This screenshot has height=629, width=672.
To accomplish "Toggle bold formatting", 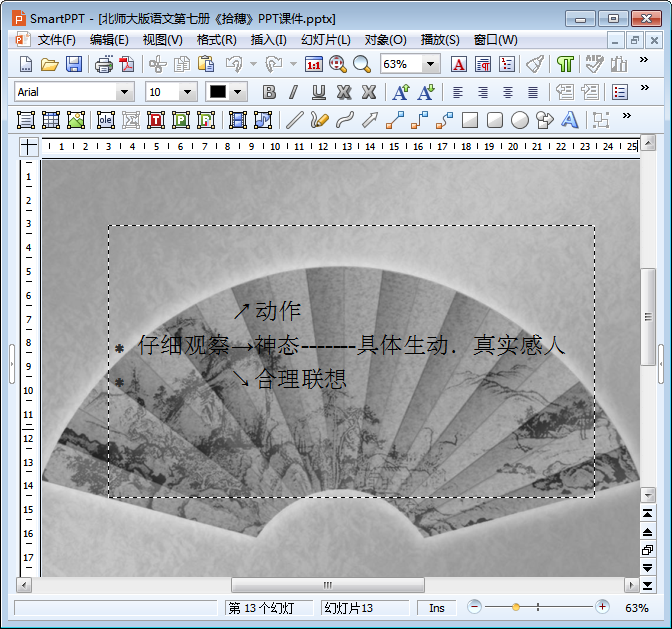I will (x=269, y=92).
